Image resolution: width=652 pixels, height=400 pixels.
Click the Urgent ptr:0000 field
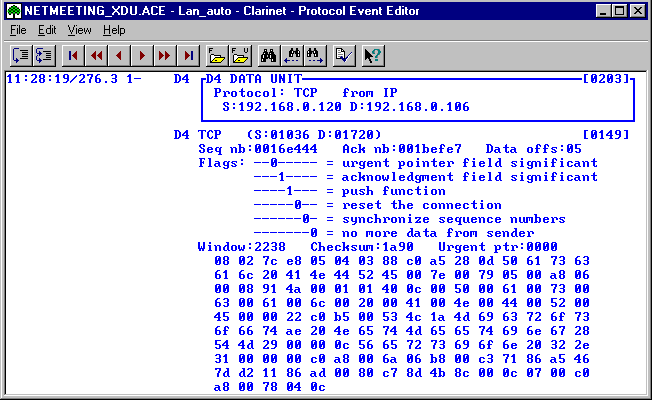[498, 247]
